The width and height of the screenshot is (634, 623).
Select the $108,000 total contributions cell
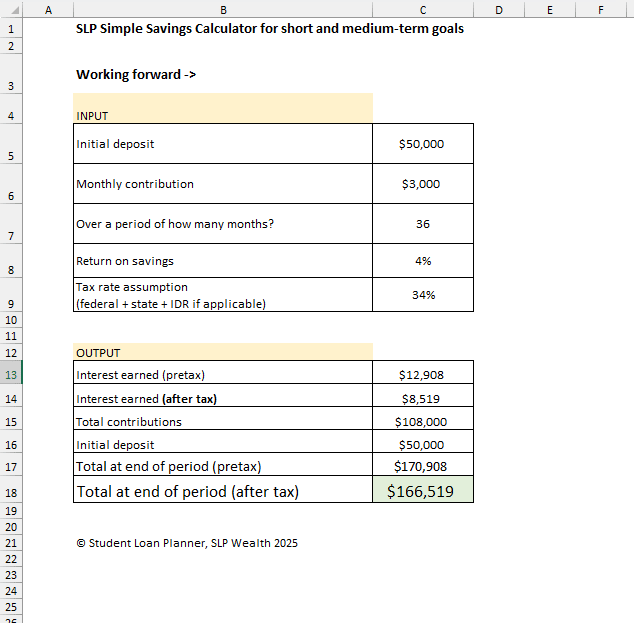pyautogui.click(x=423, y=418)
